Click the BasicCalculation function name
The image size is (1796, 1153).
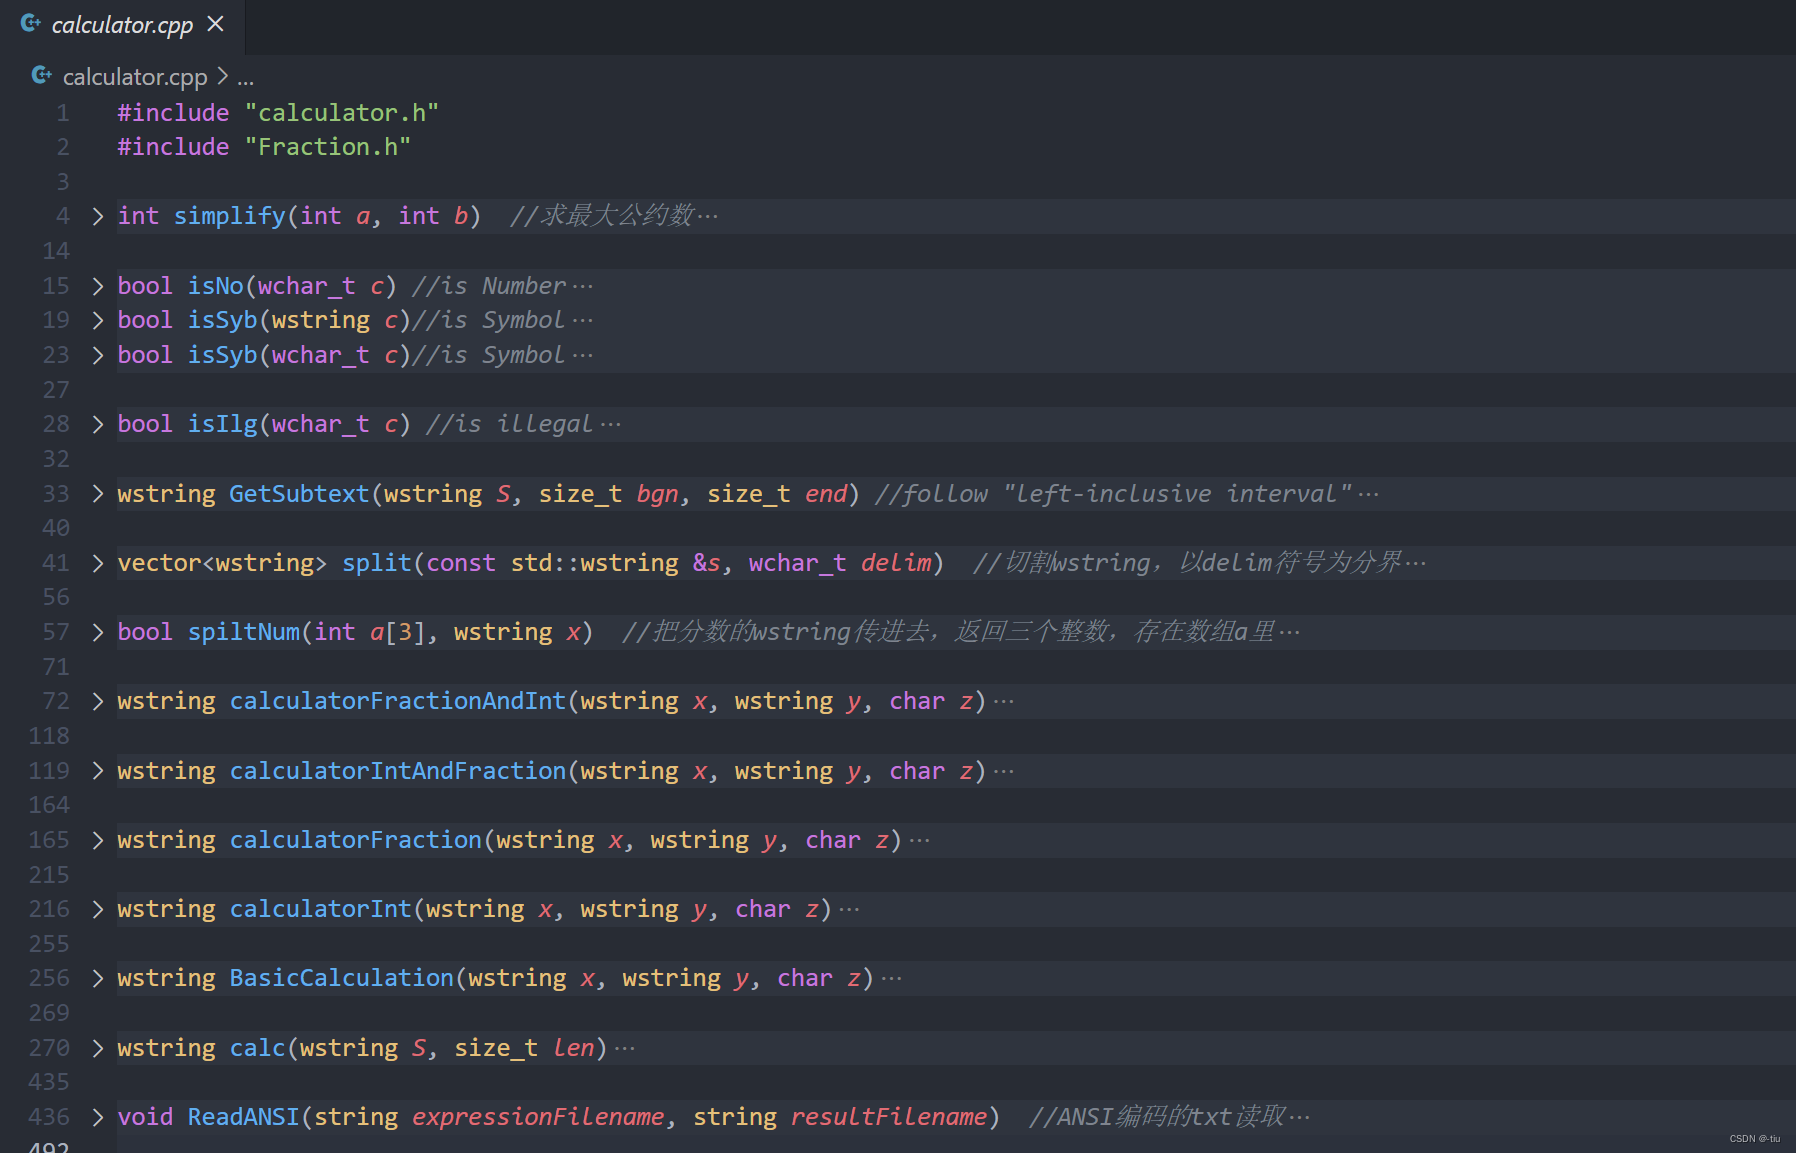(x=342, y=978)
